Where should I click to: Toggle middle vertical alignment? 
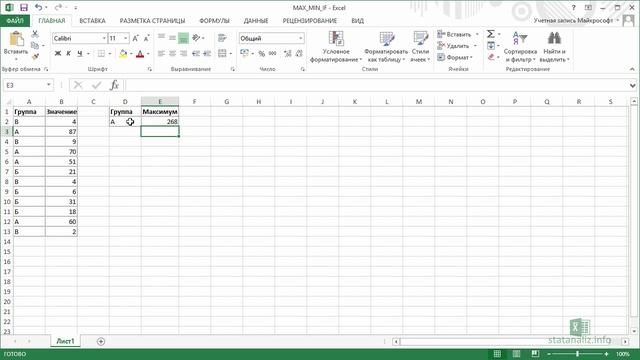click(x=173, y=38)
